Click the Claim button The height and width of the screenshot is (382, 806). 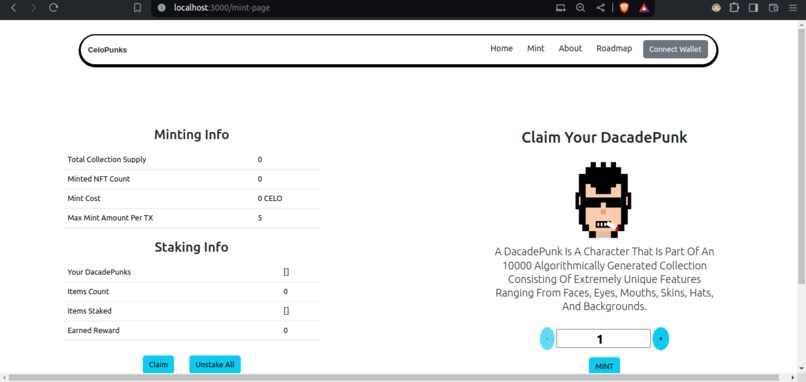click(x=158, y=365)
